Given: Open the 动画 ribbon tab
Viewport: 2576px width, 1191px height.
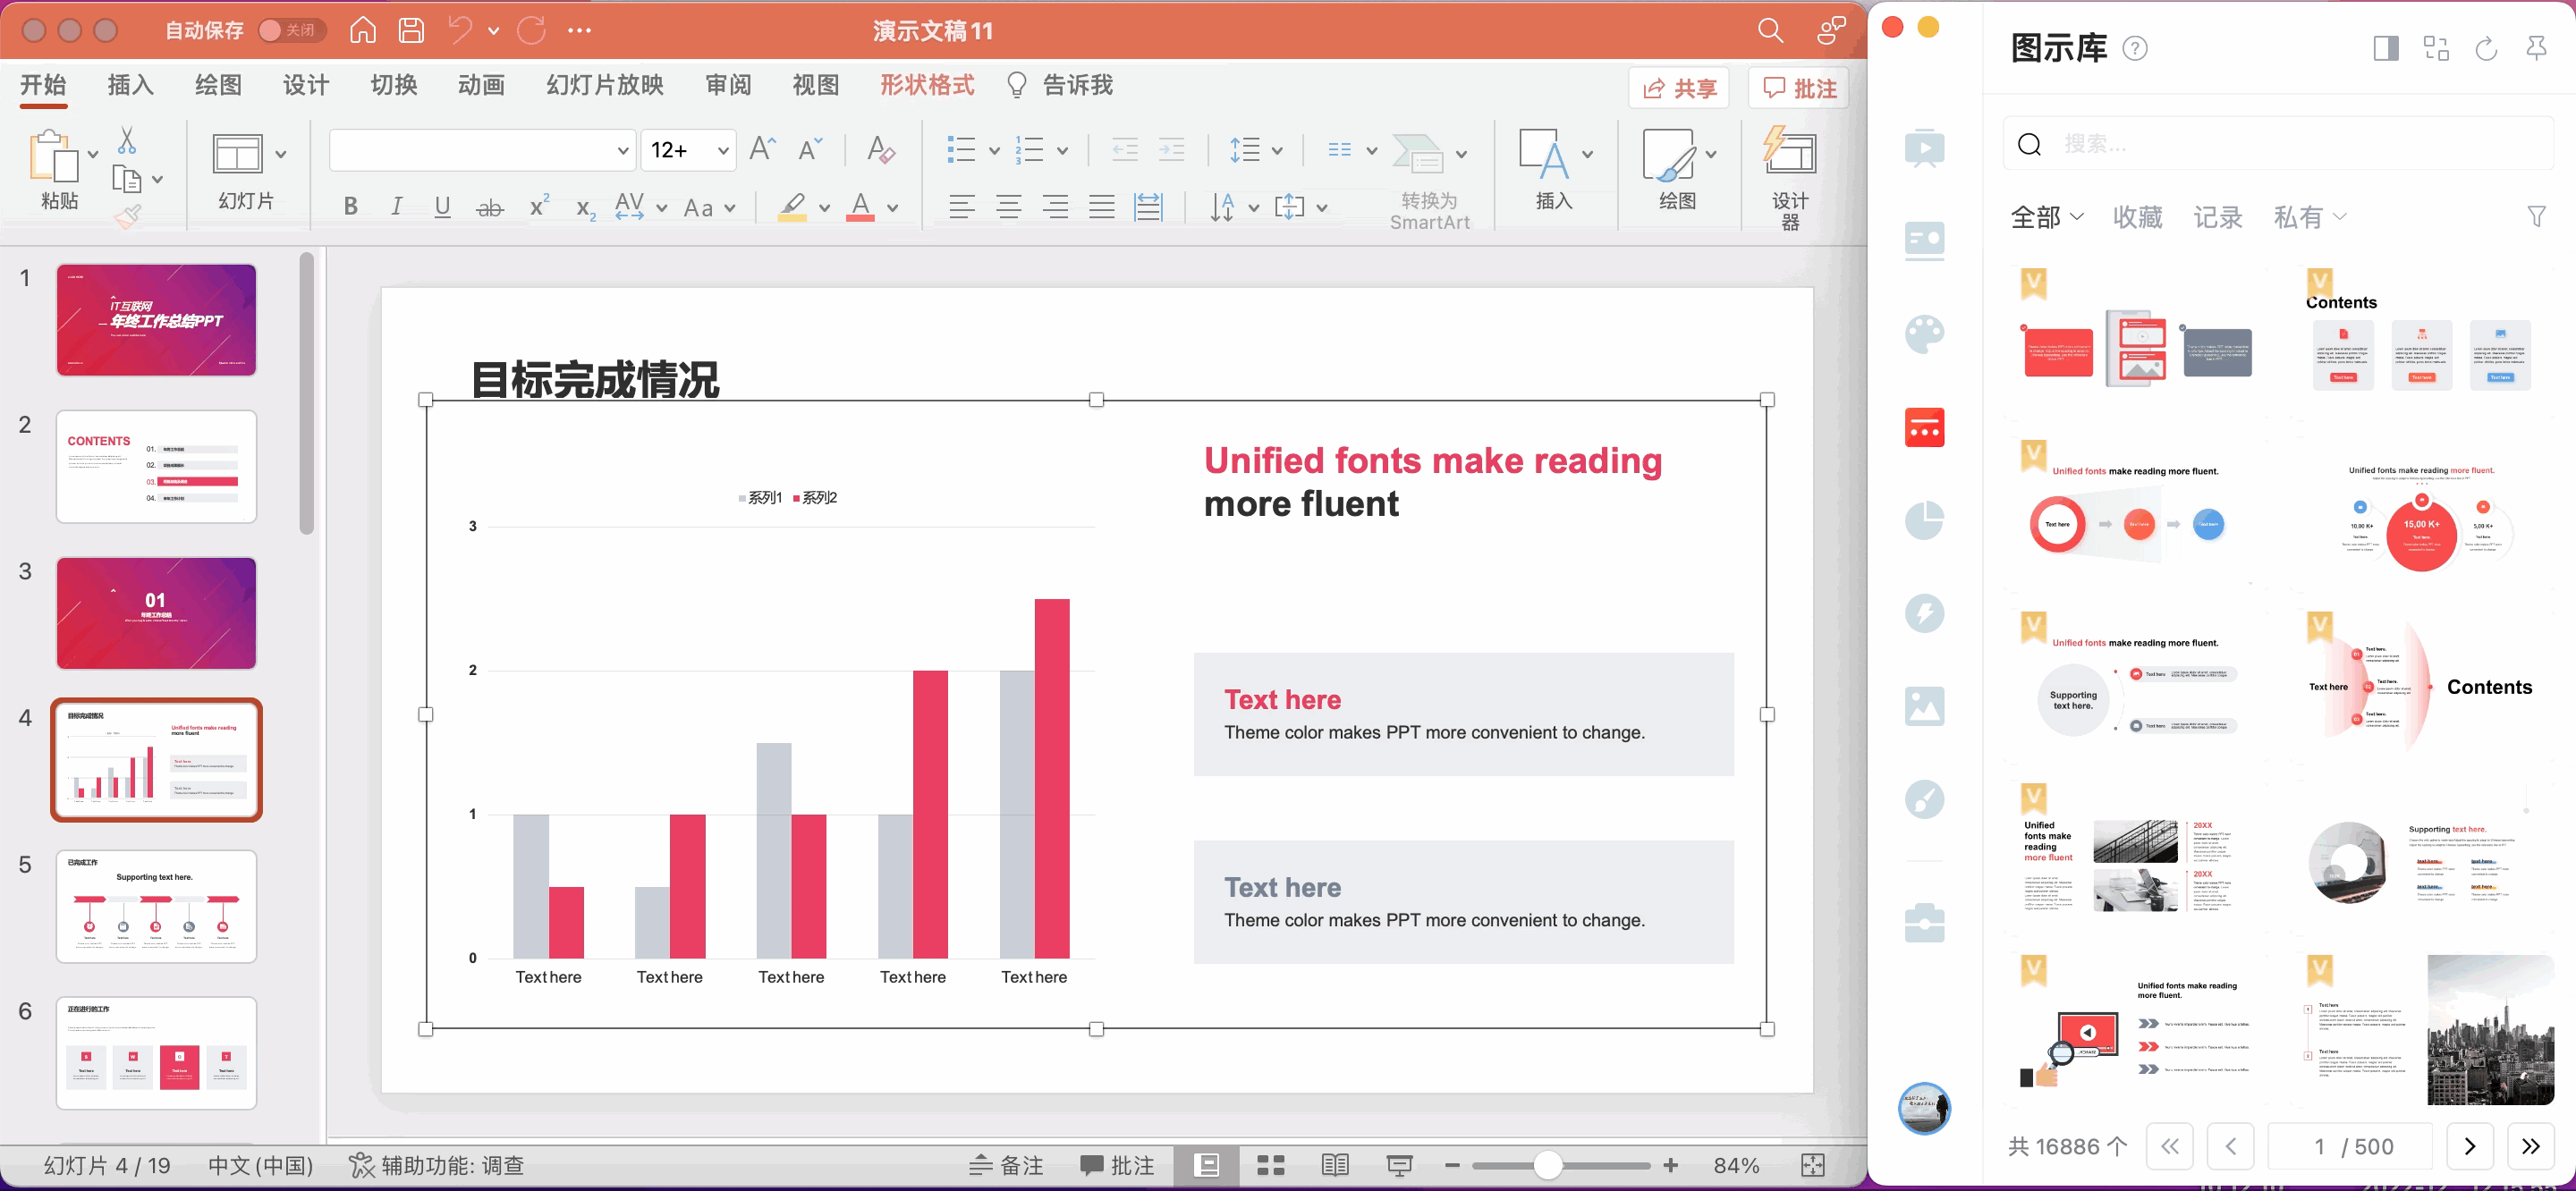Looking at the screenshot, I should [481, 85].
